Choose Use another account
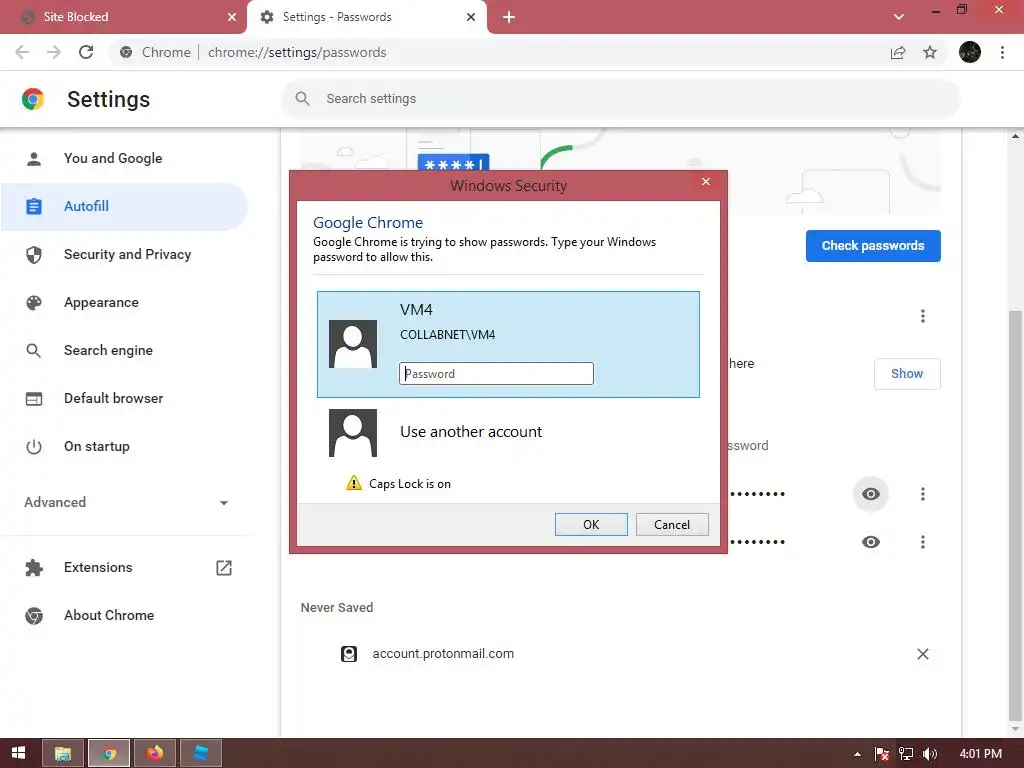The image size is (1024, 768). tap(508, 432)
